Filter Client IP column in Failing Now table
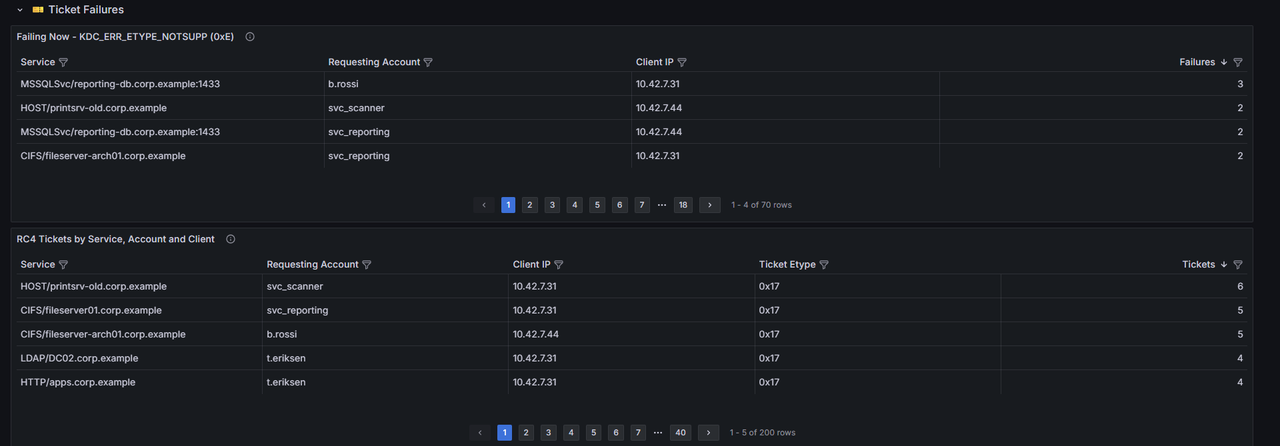The height and width of the screenshot is (446, 1280). (682, 62)
